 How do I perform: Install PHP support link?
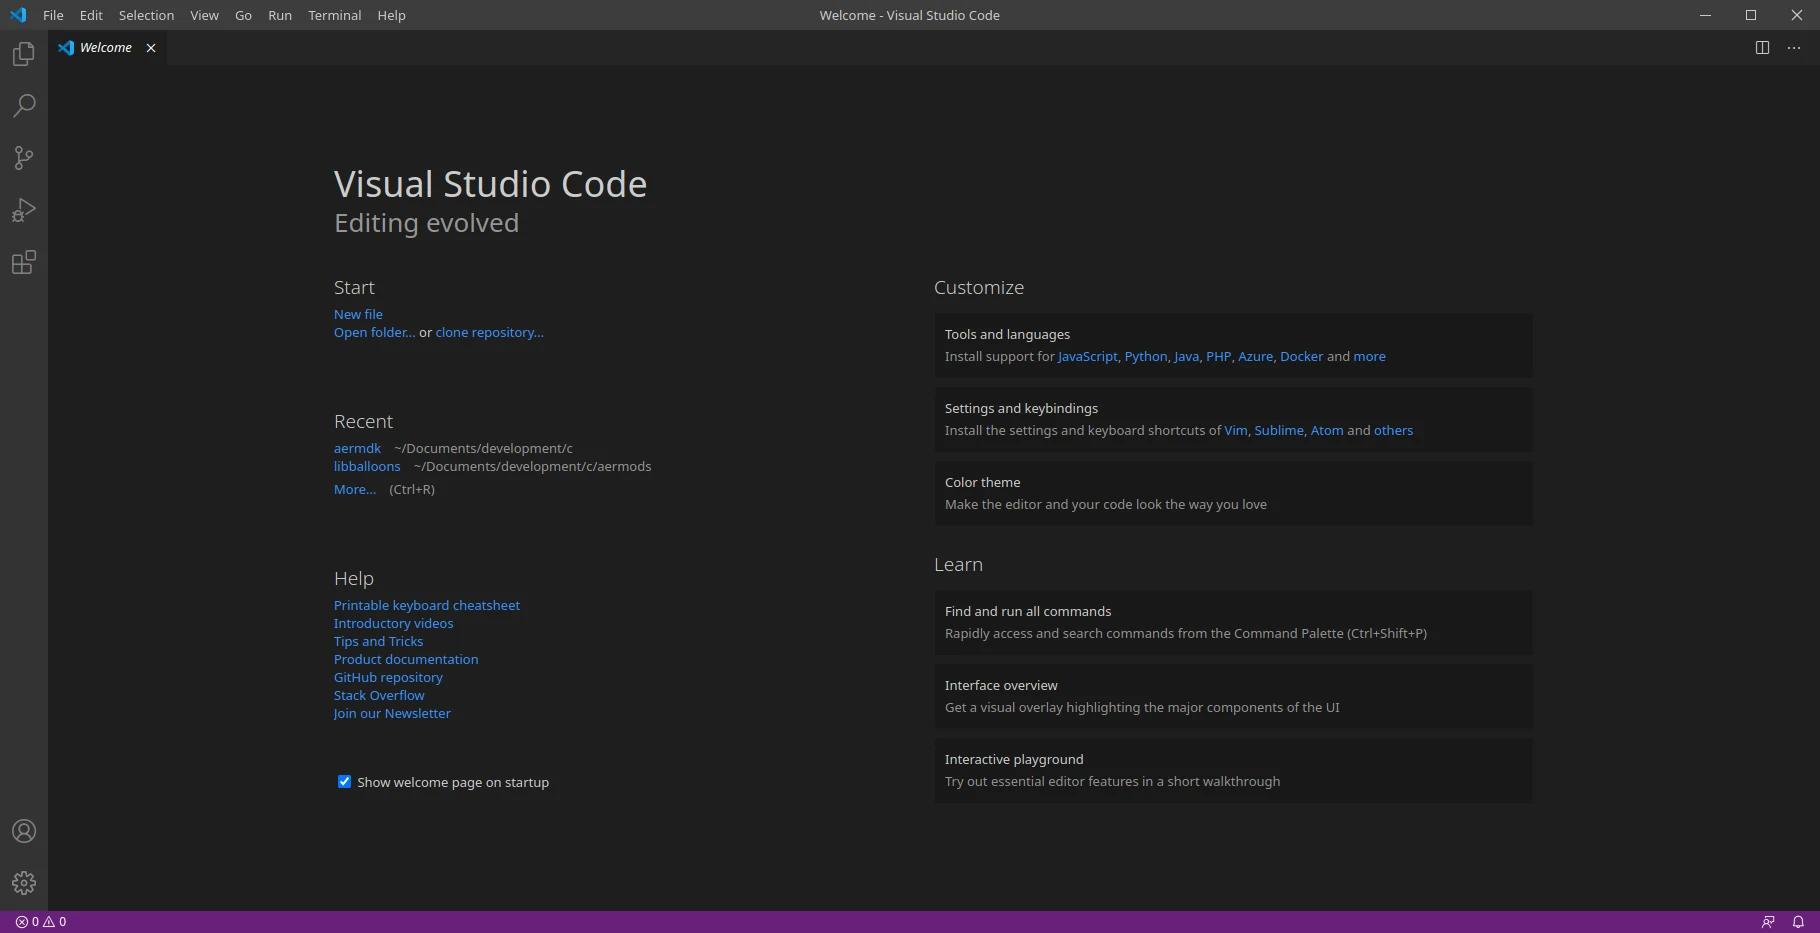click(x=1218, y=356)
